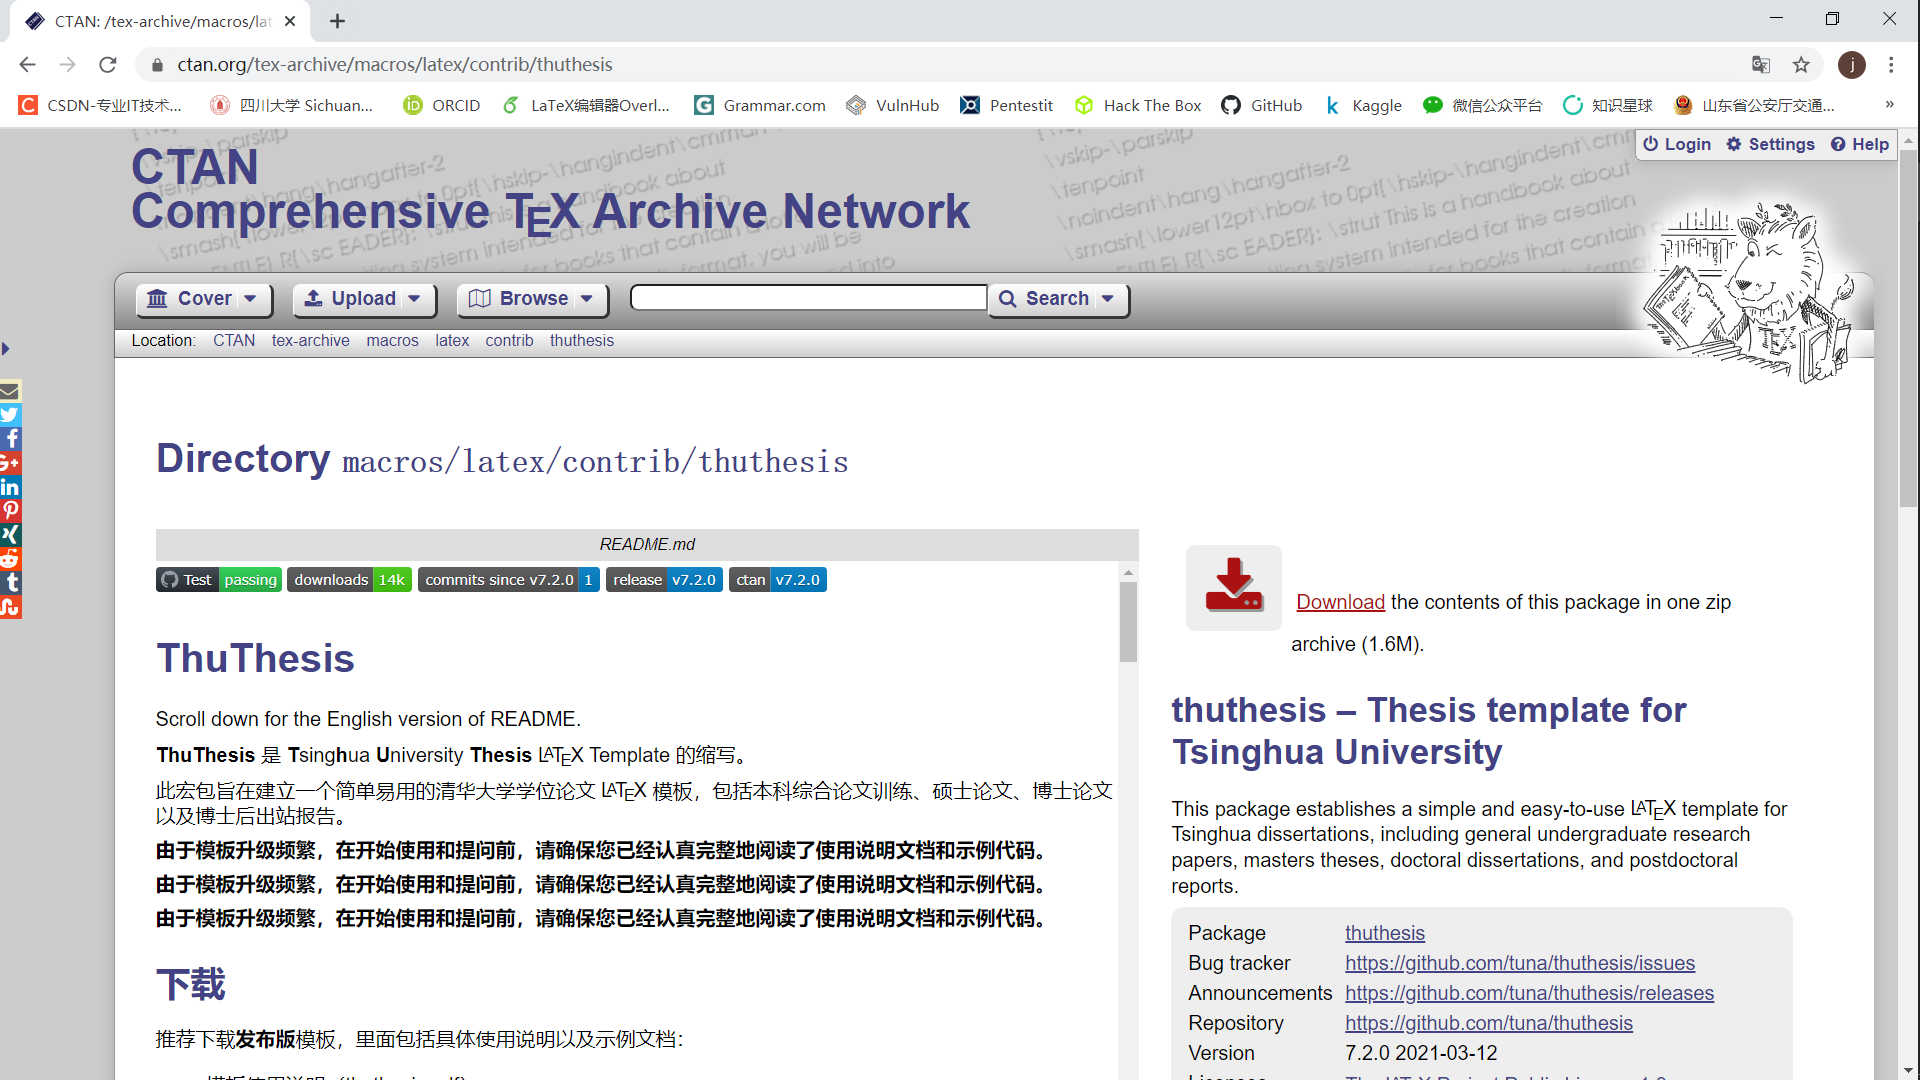Open the CTAN Settings menu

point(1770,144)
